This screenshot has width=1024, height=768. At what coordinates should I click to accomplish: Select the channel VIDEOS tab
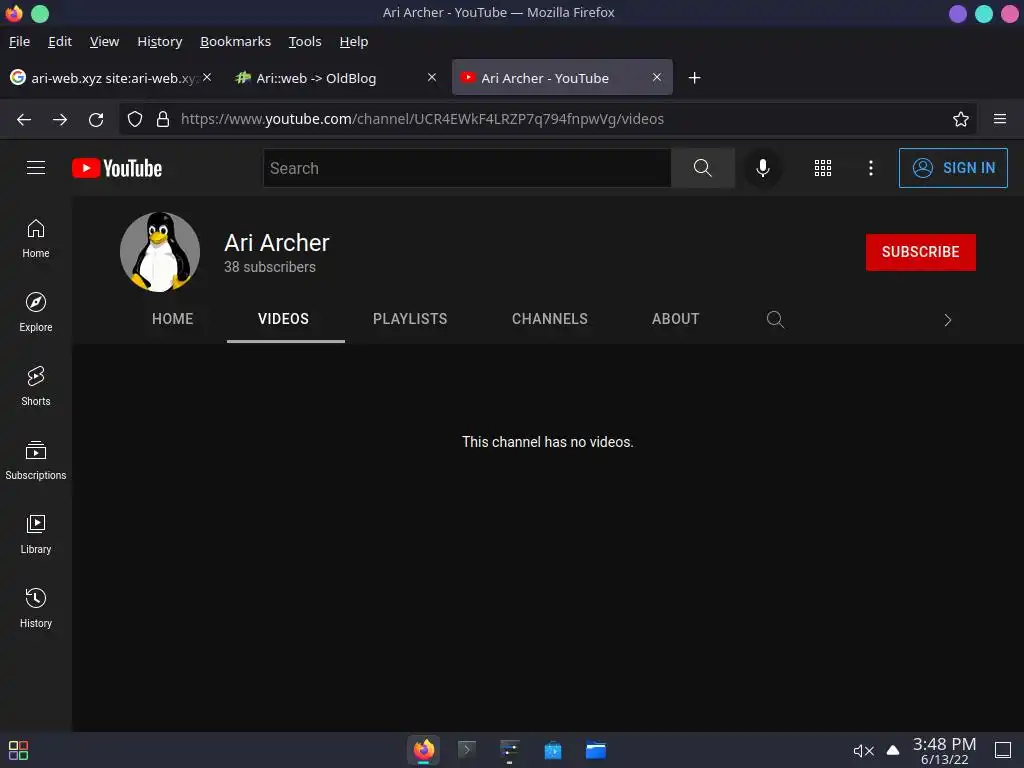(283, 319)
